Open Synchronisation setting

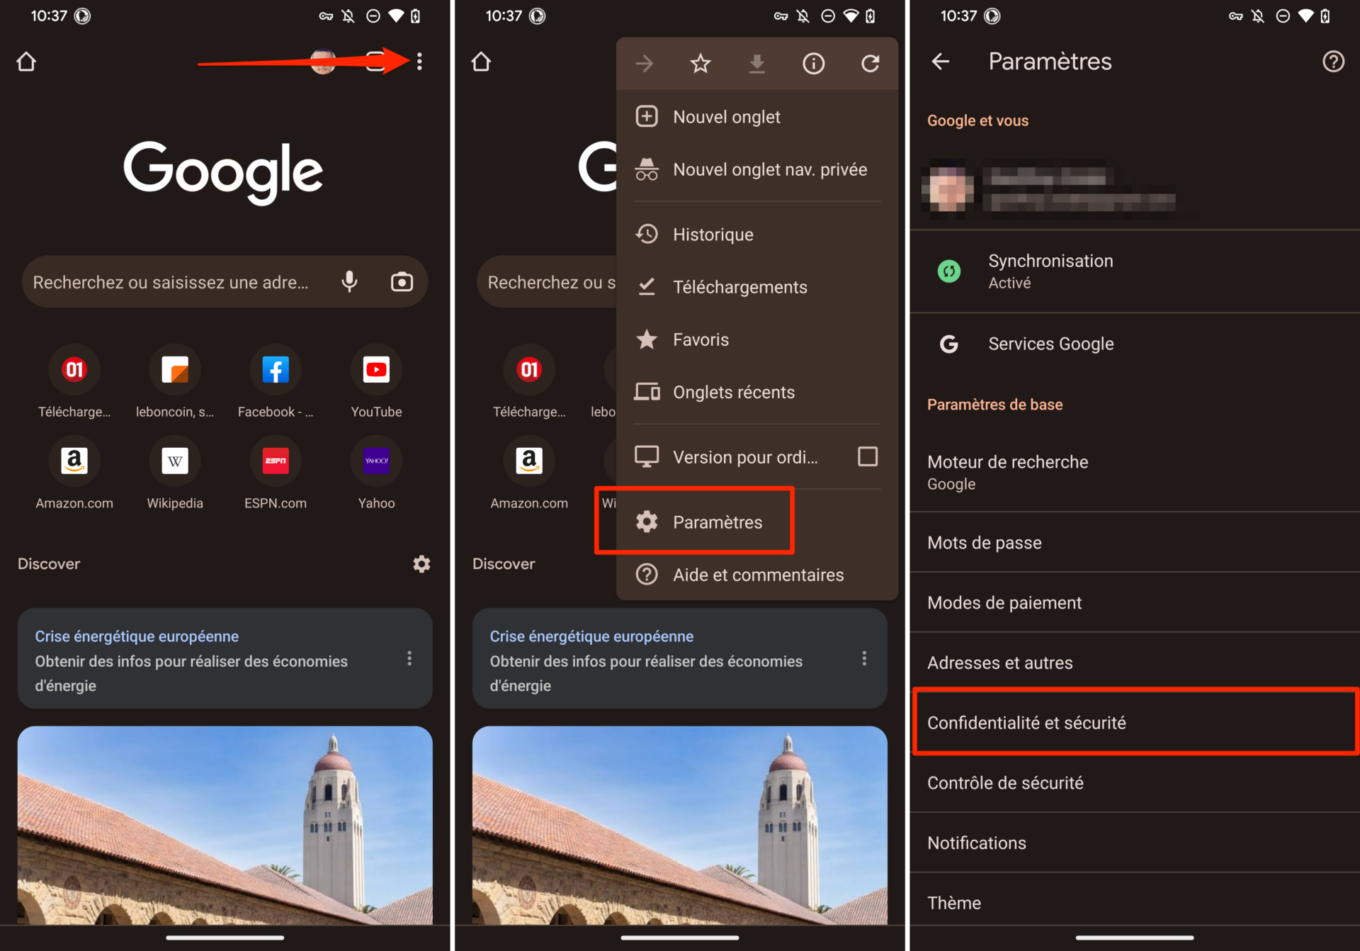click(x=1135, y=271)
